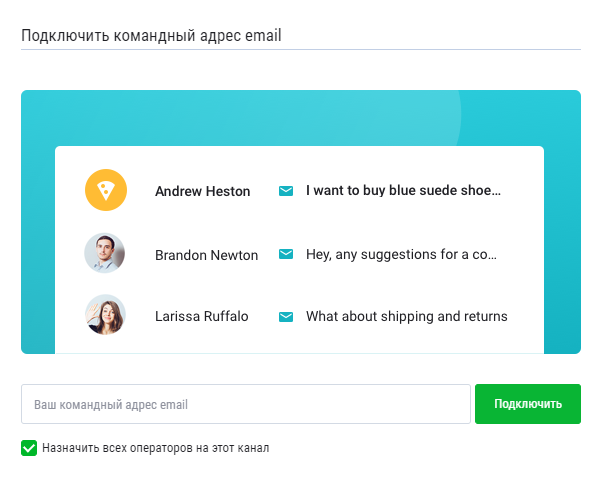This screenshot has width=599, height=480.
Task: Click the envelope icon beside Brandon Newton
Action: pos(286,254)
